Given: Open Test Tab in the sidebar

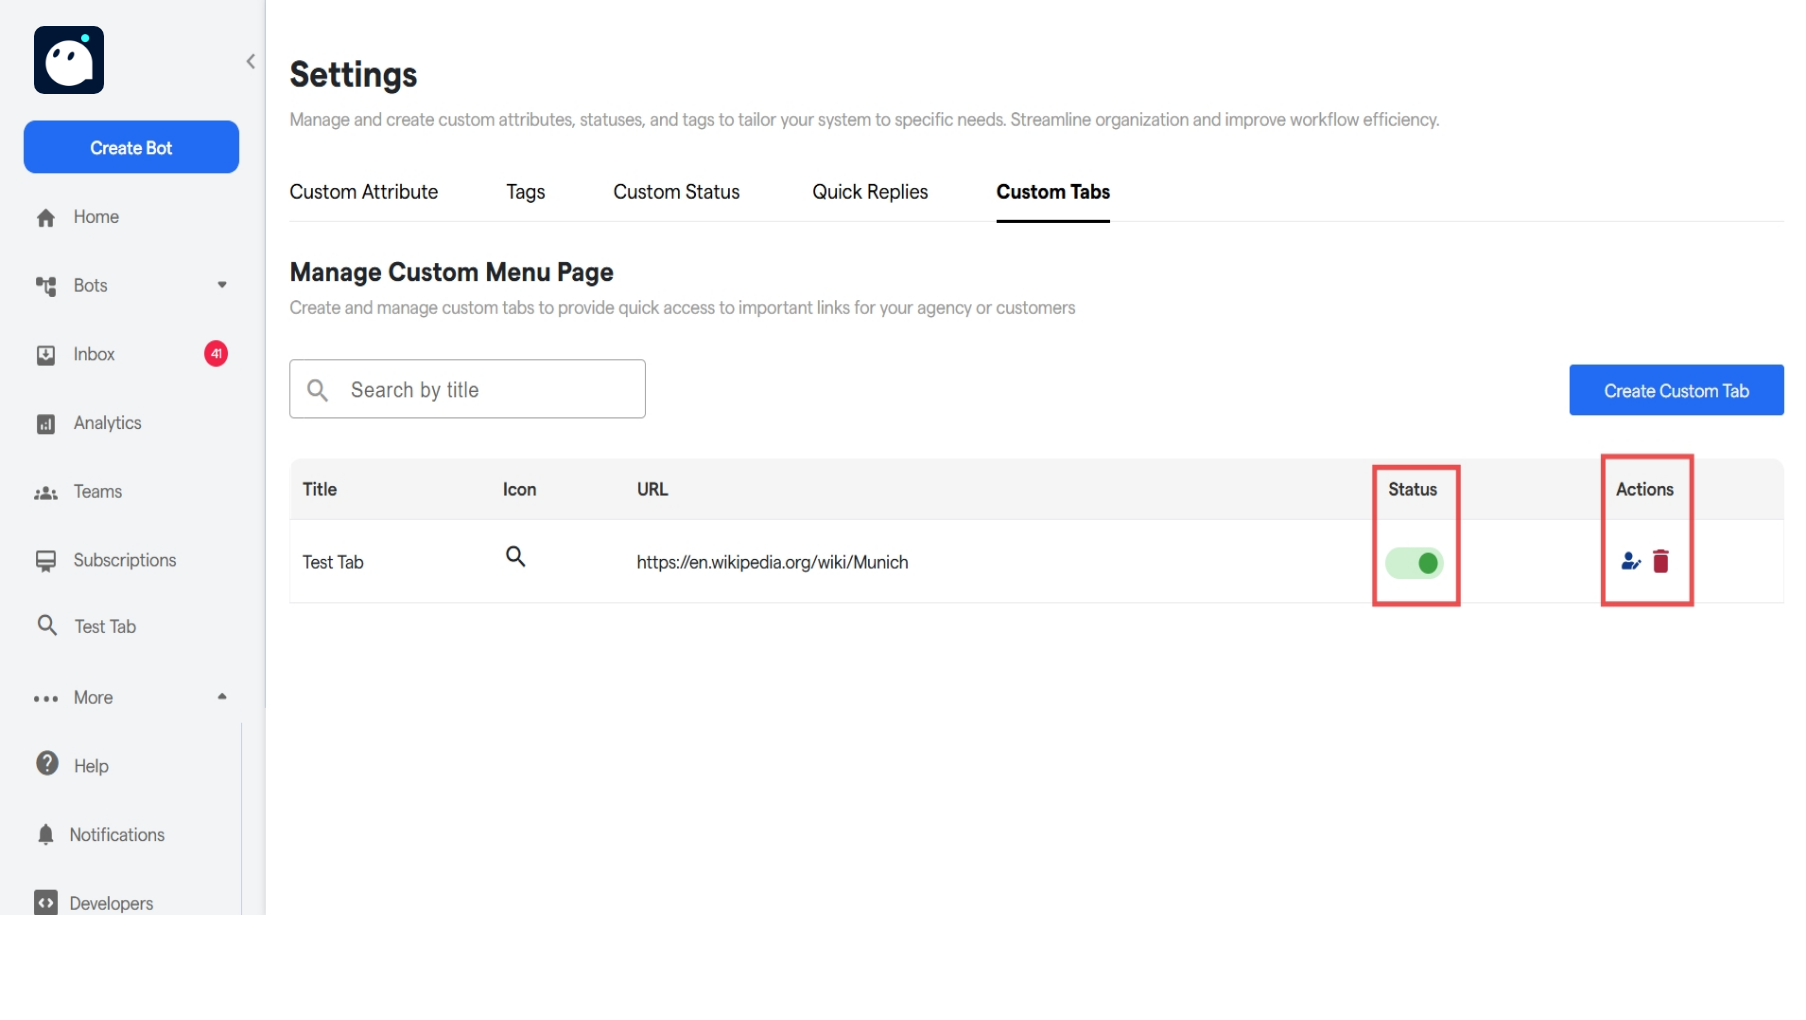Looking at the screenshot, I should [x=105, y=627].
